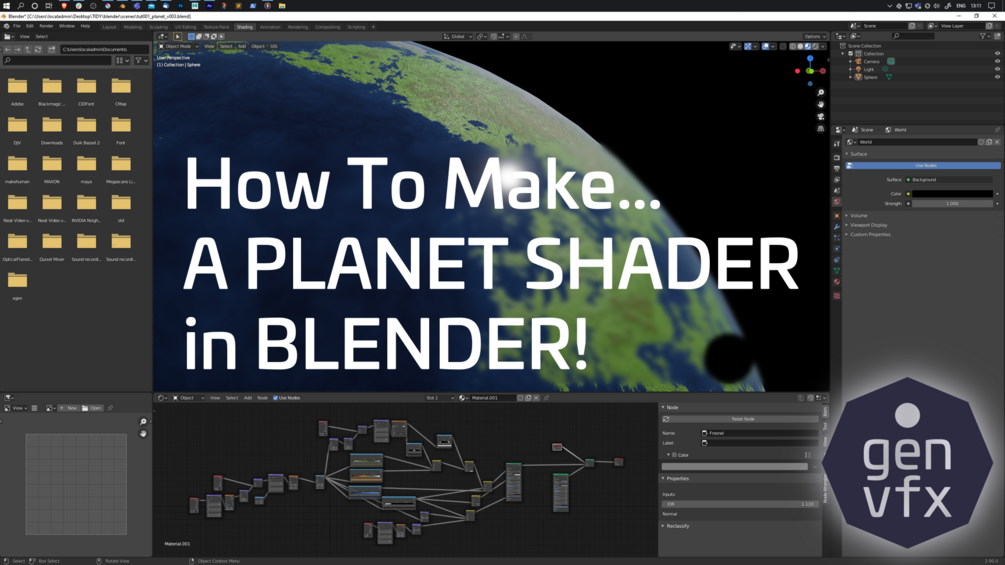The height and width of the screenshot is (565, 1005).
Task: Open the outliner filter dropdown
Action: (x=986, y=37)
